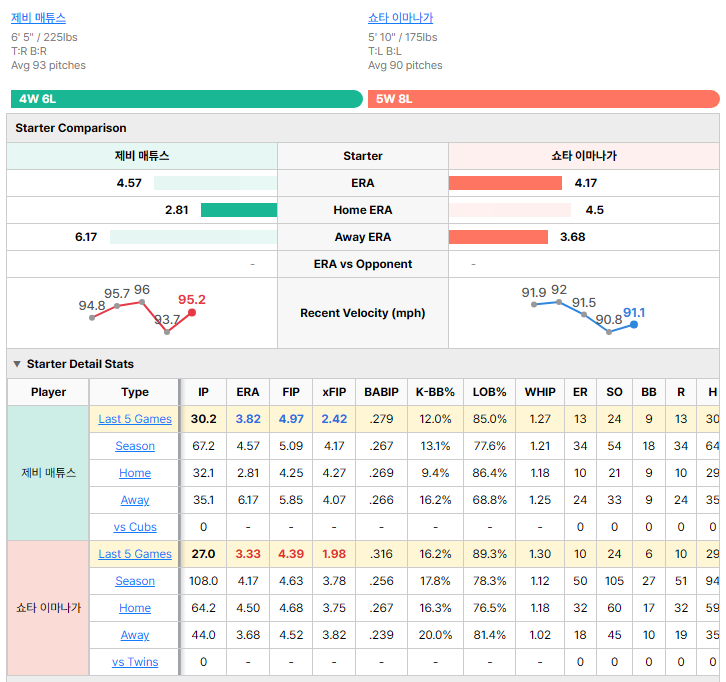
Task: Open the Season link in 쇼타 이마나가 rows
Action: (x=135, y=581)
